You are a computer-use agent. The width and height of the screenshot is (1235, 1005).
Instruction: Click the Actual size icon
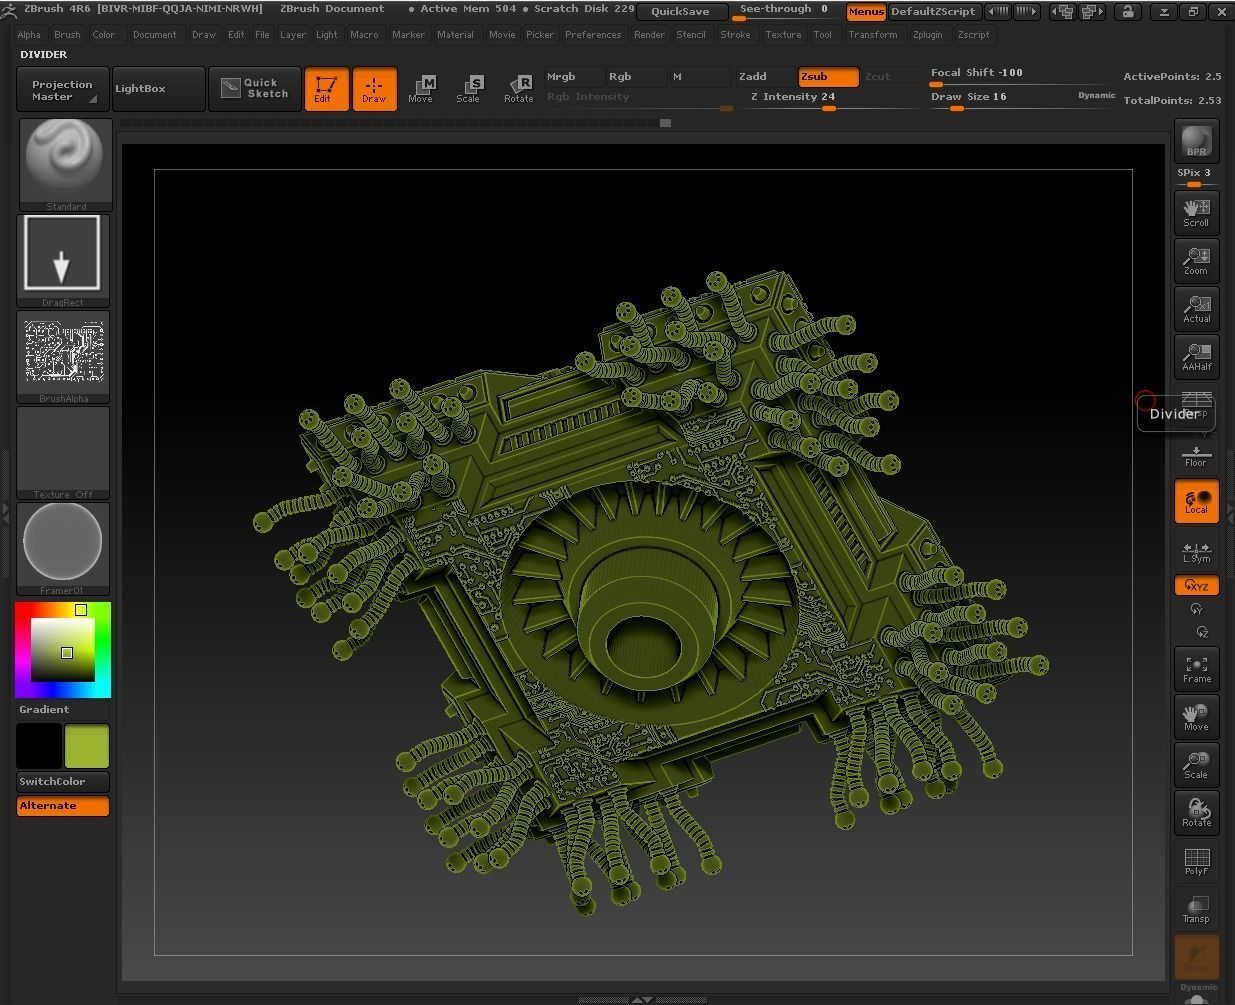[x=1196, y=308]
